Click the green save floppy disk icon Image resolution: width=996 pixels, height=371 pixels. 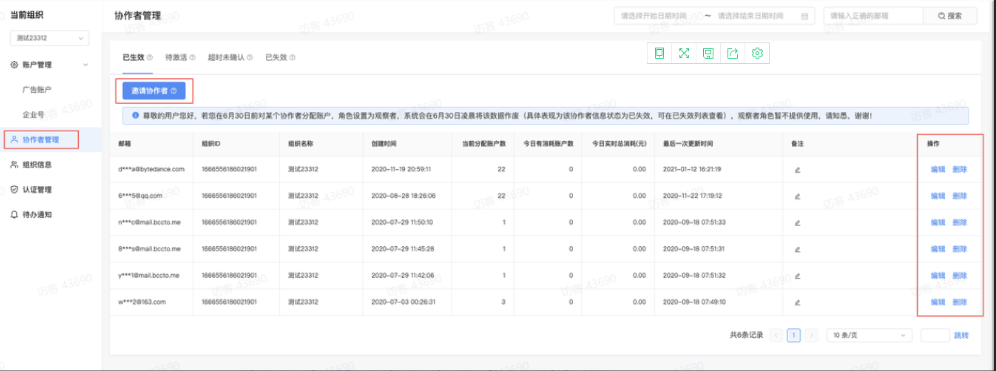[x=708, y=53]
